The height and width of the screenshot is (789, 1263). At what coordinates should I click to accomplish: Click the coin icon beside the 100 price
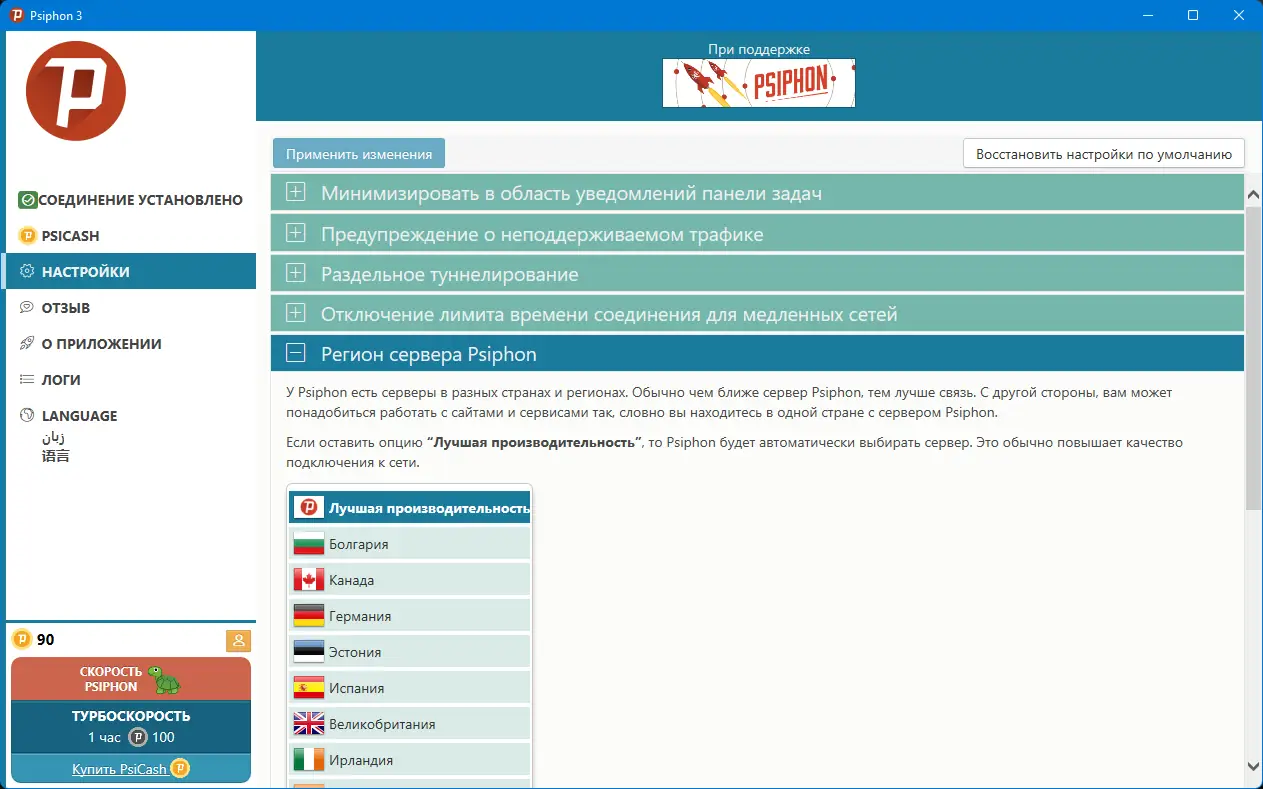(x=138, y=738)
